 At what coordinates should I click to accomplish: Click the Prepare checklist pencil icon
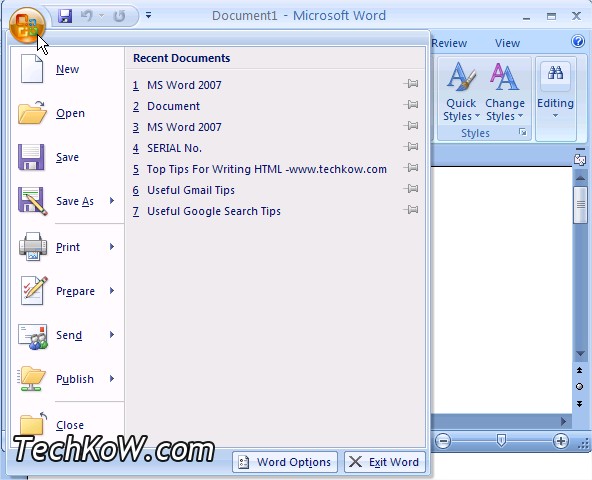pyautogui.click(x=34, y=290)
